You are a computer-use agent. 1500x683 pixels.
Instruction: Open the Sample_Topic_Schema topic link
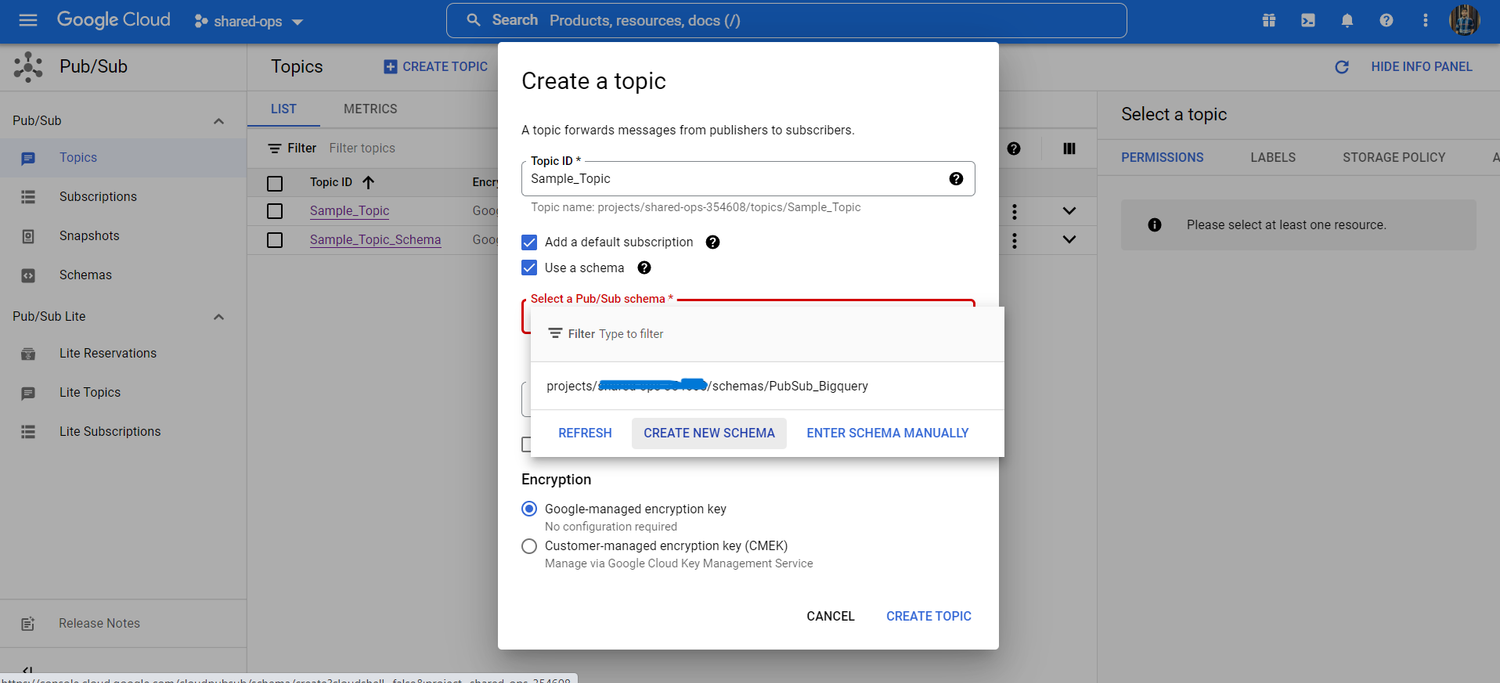click(x=375, y=240)
